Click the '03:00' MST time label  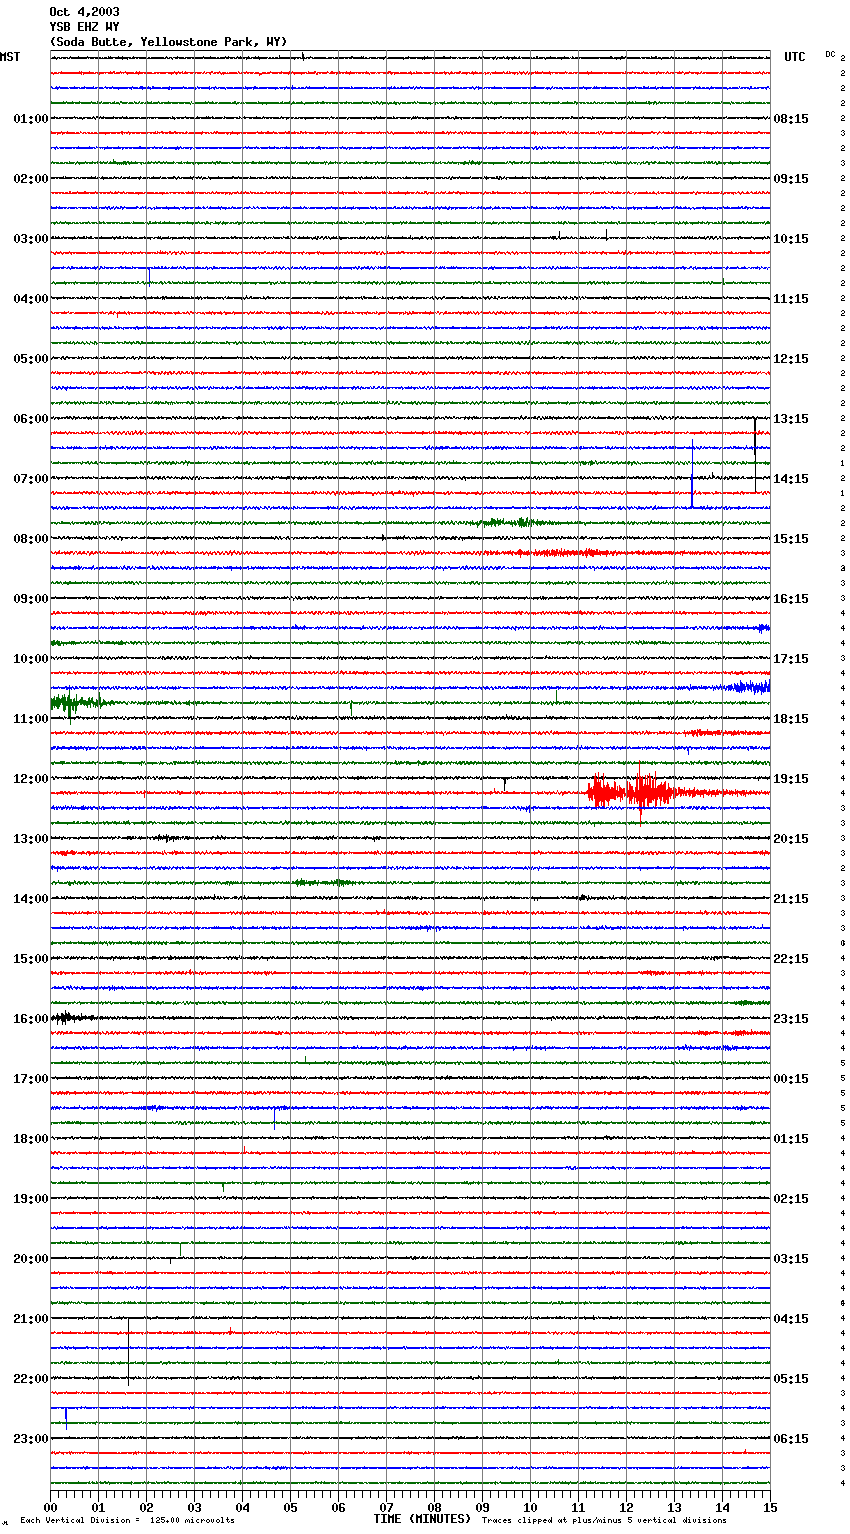coord(31,239)
